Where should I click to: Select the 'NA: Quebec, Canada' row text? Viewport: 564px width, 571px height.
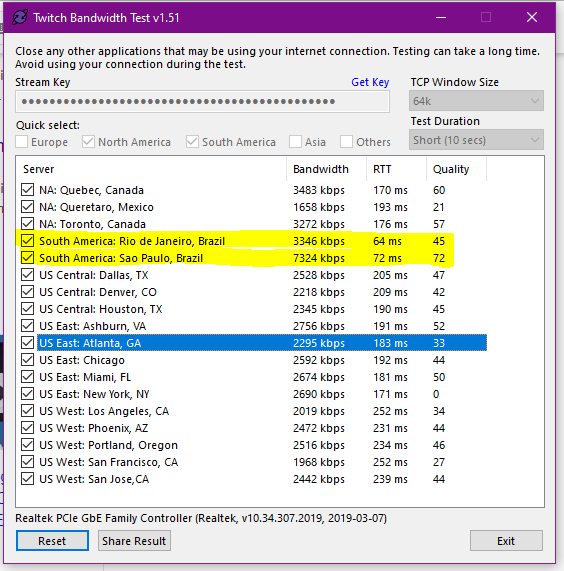pyautogui.click(x=91, y=190)
